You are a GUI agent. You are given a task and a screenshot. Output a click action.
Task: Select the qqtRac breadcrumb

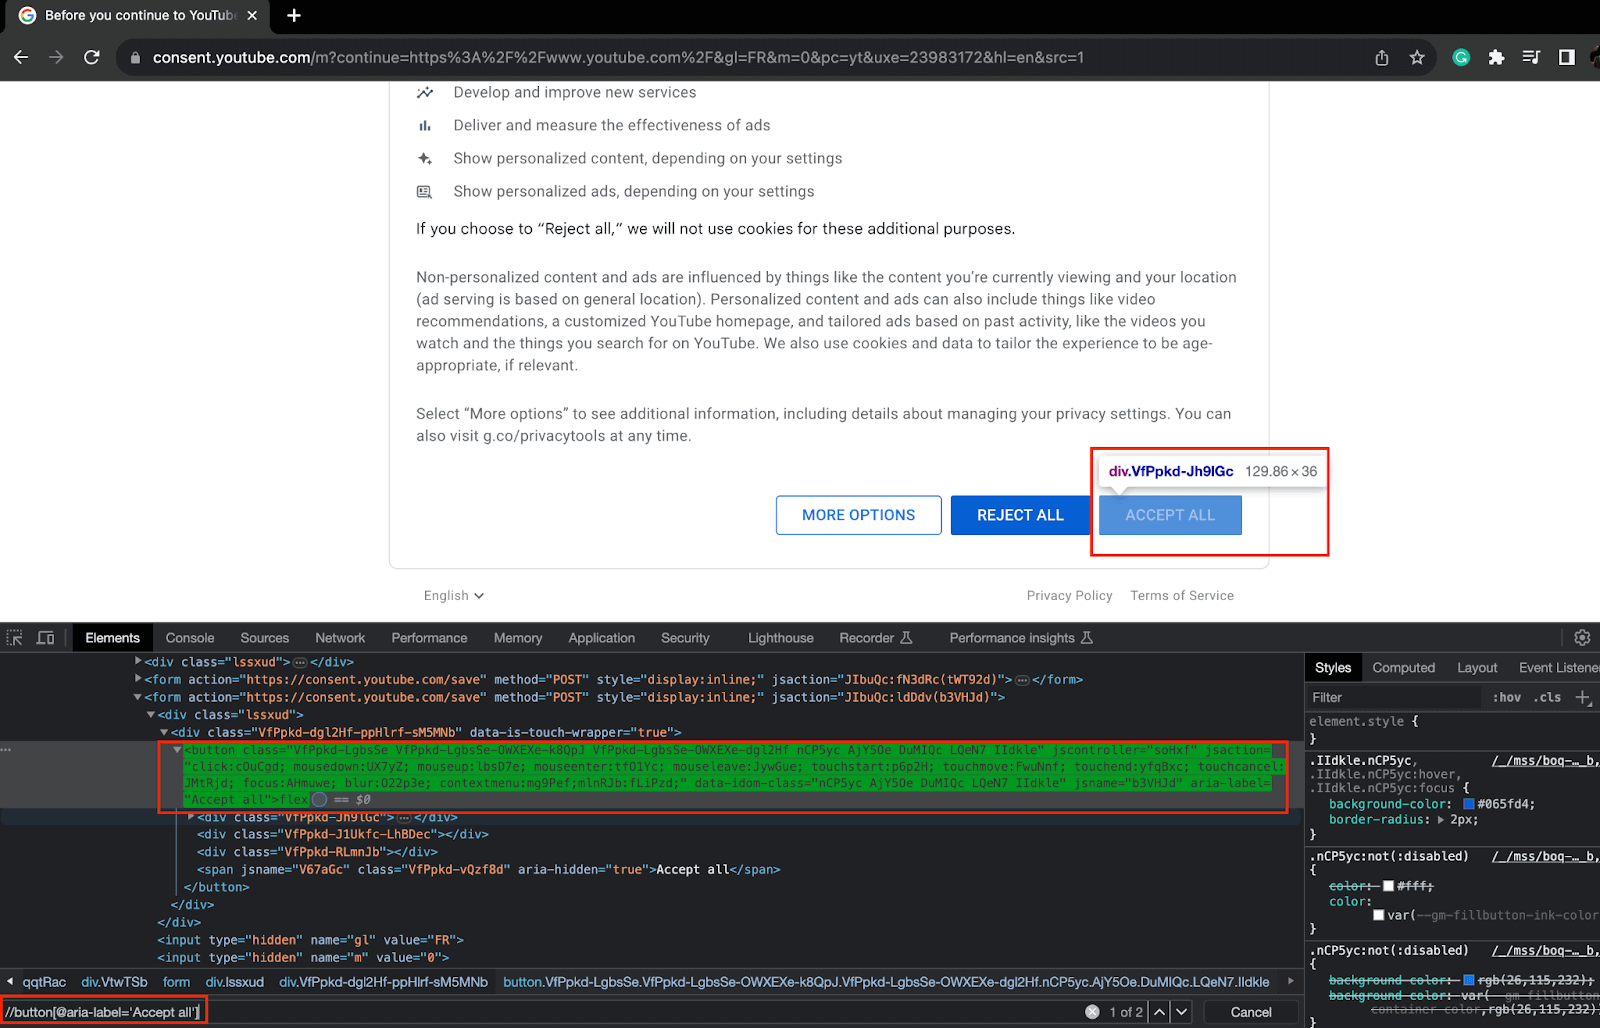click(x=44, y=982)
